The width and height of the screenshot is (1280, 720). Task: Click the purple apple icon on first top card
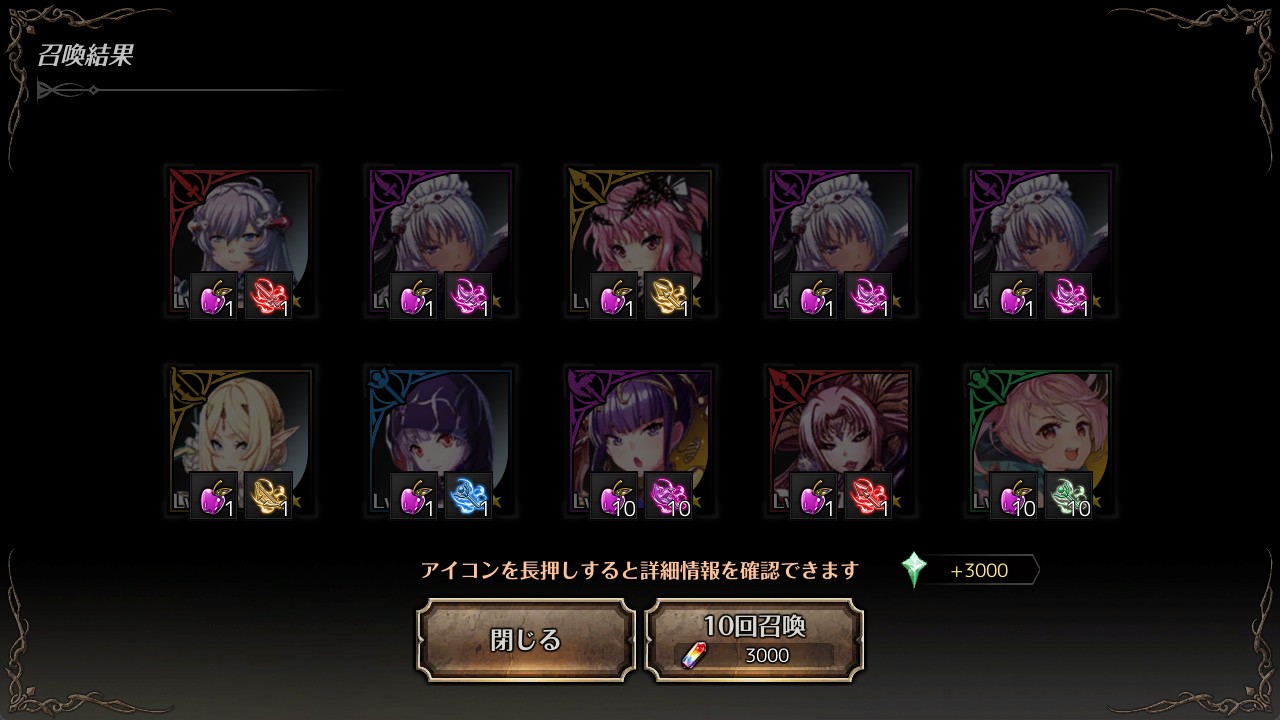(x=214, y=296)
